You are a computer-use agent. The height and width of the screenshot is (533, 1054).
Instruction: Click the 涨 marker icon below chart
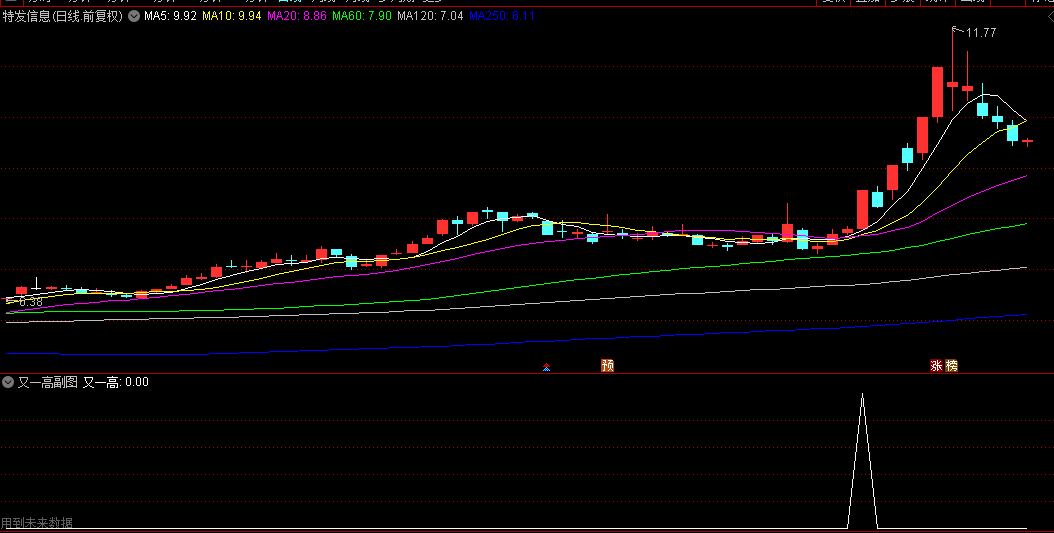coord(936,366)
